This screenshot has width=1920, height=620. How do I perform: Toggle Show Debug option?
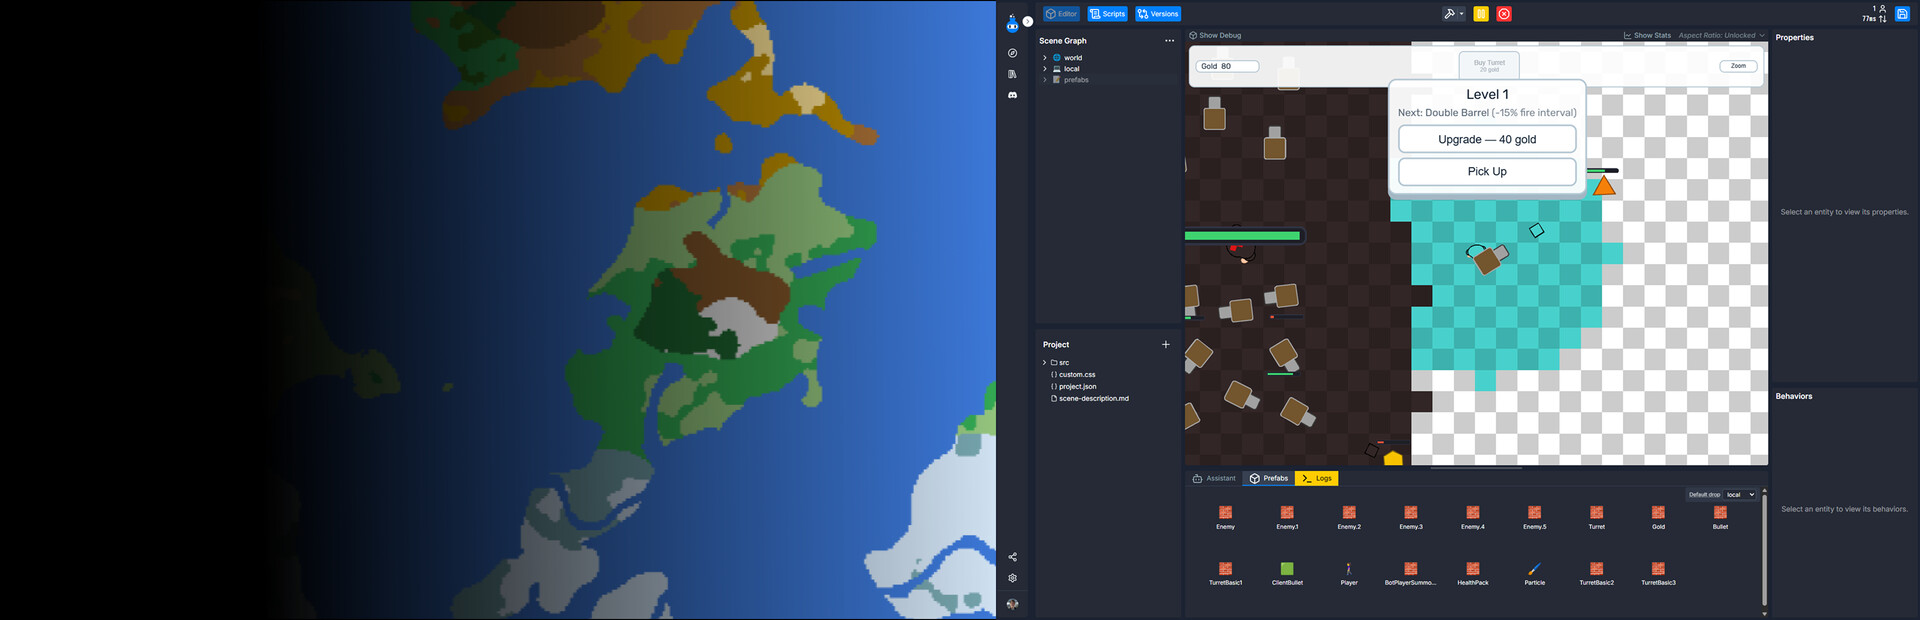[x=1215, y=36]
